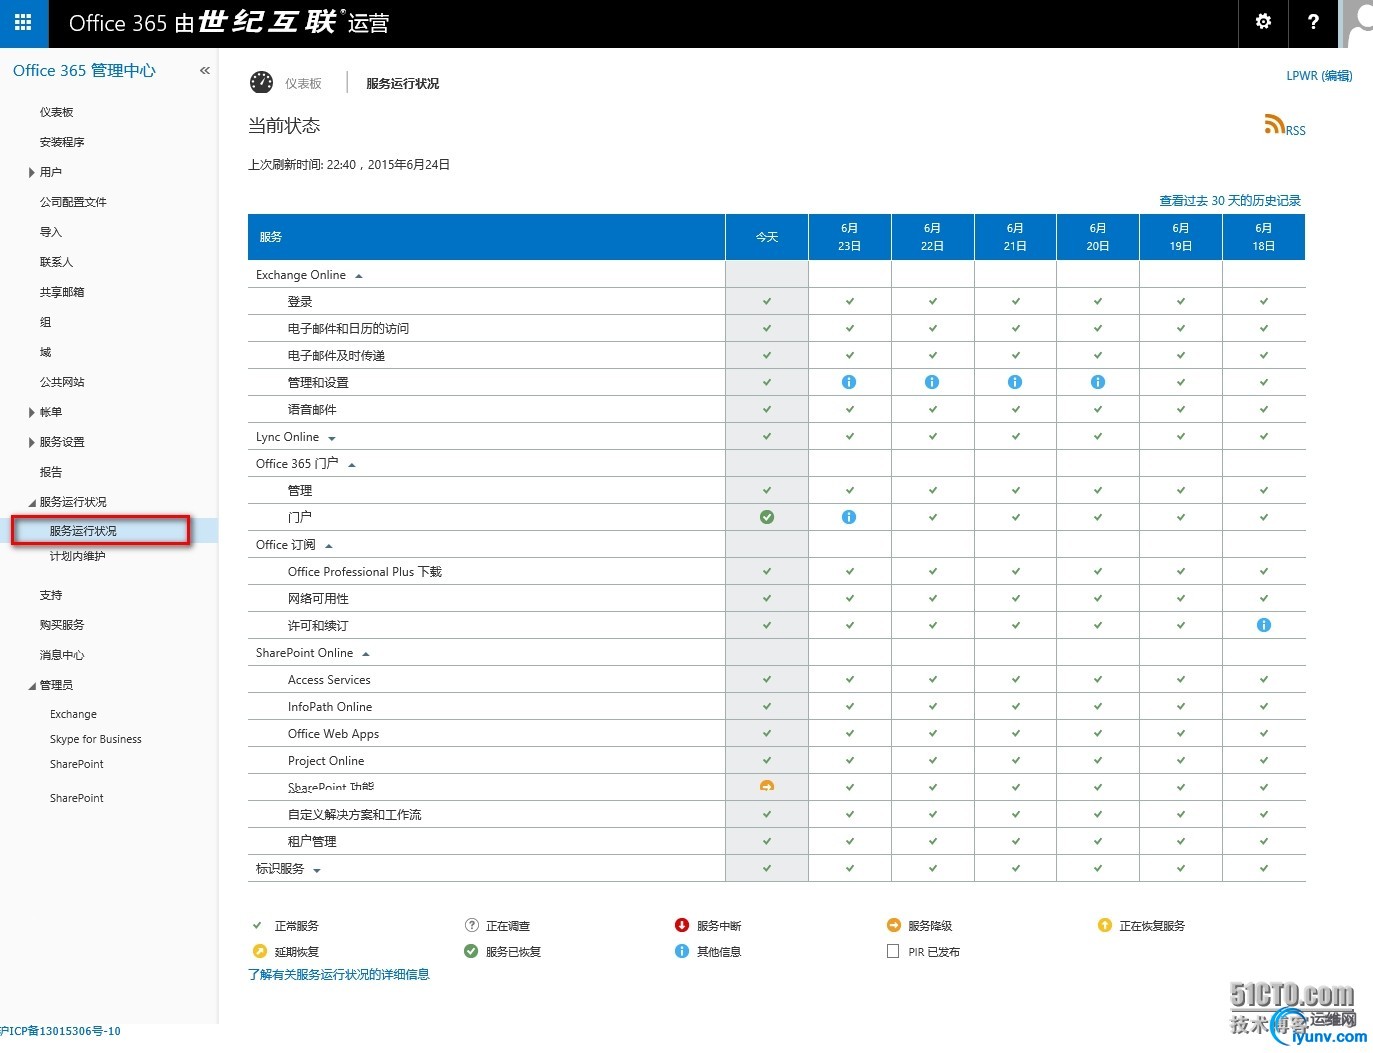Open the user profile avatar

coord(1356,23)
